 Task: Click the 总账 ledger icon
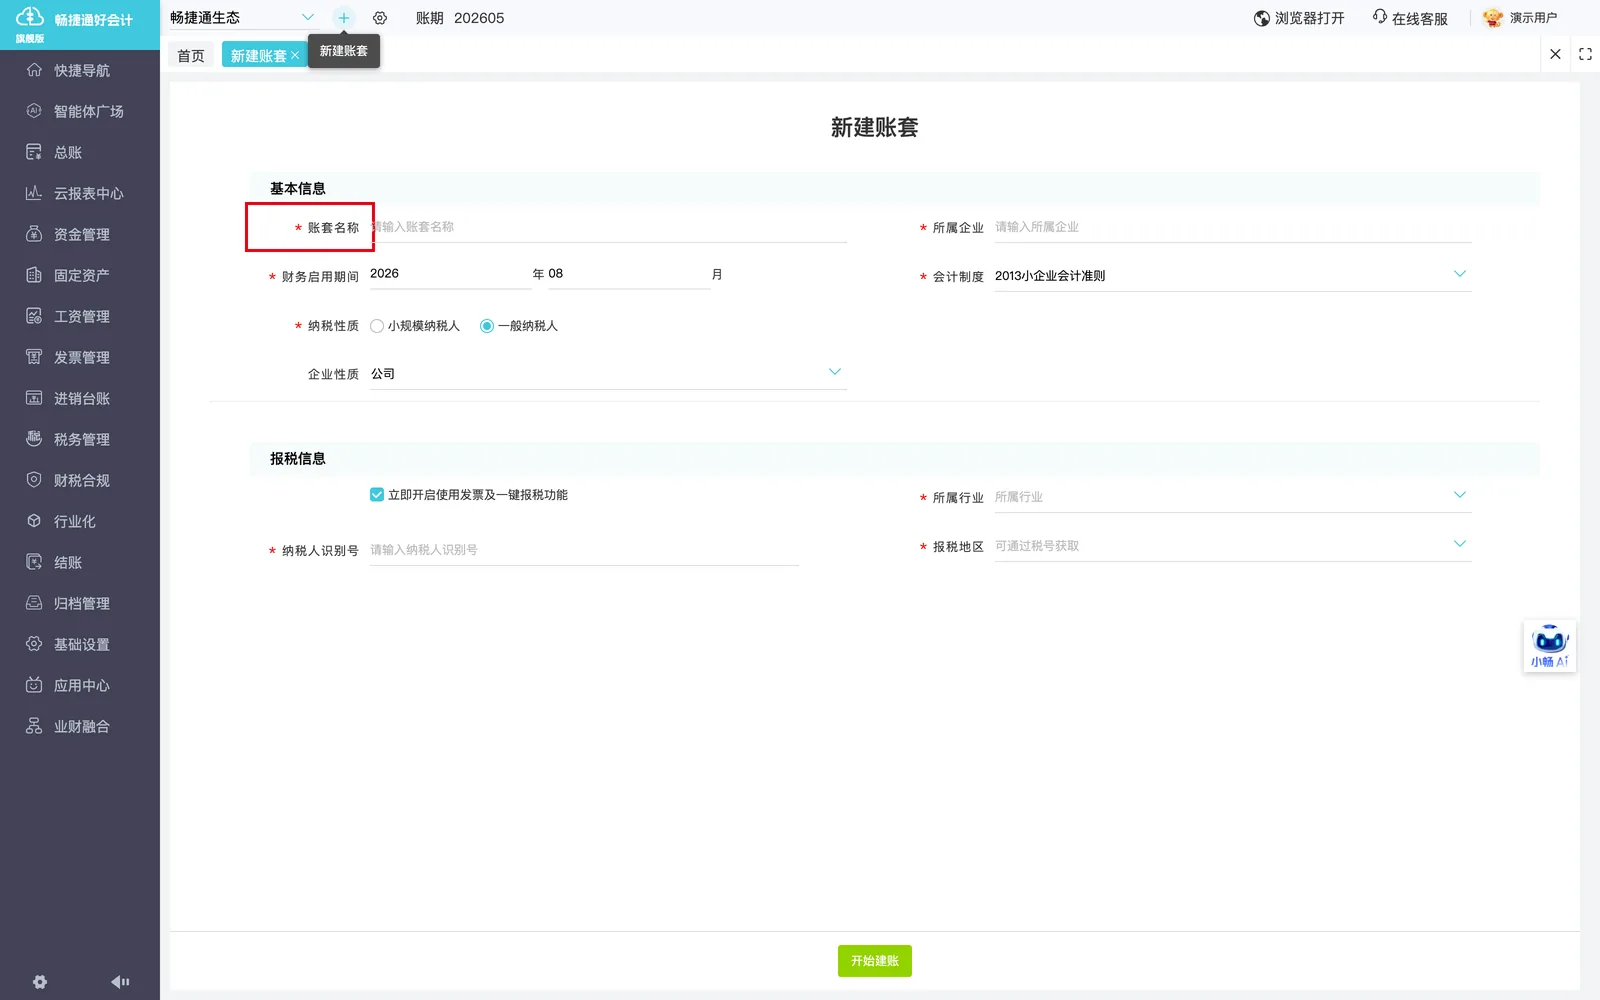tap(34, 152)
